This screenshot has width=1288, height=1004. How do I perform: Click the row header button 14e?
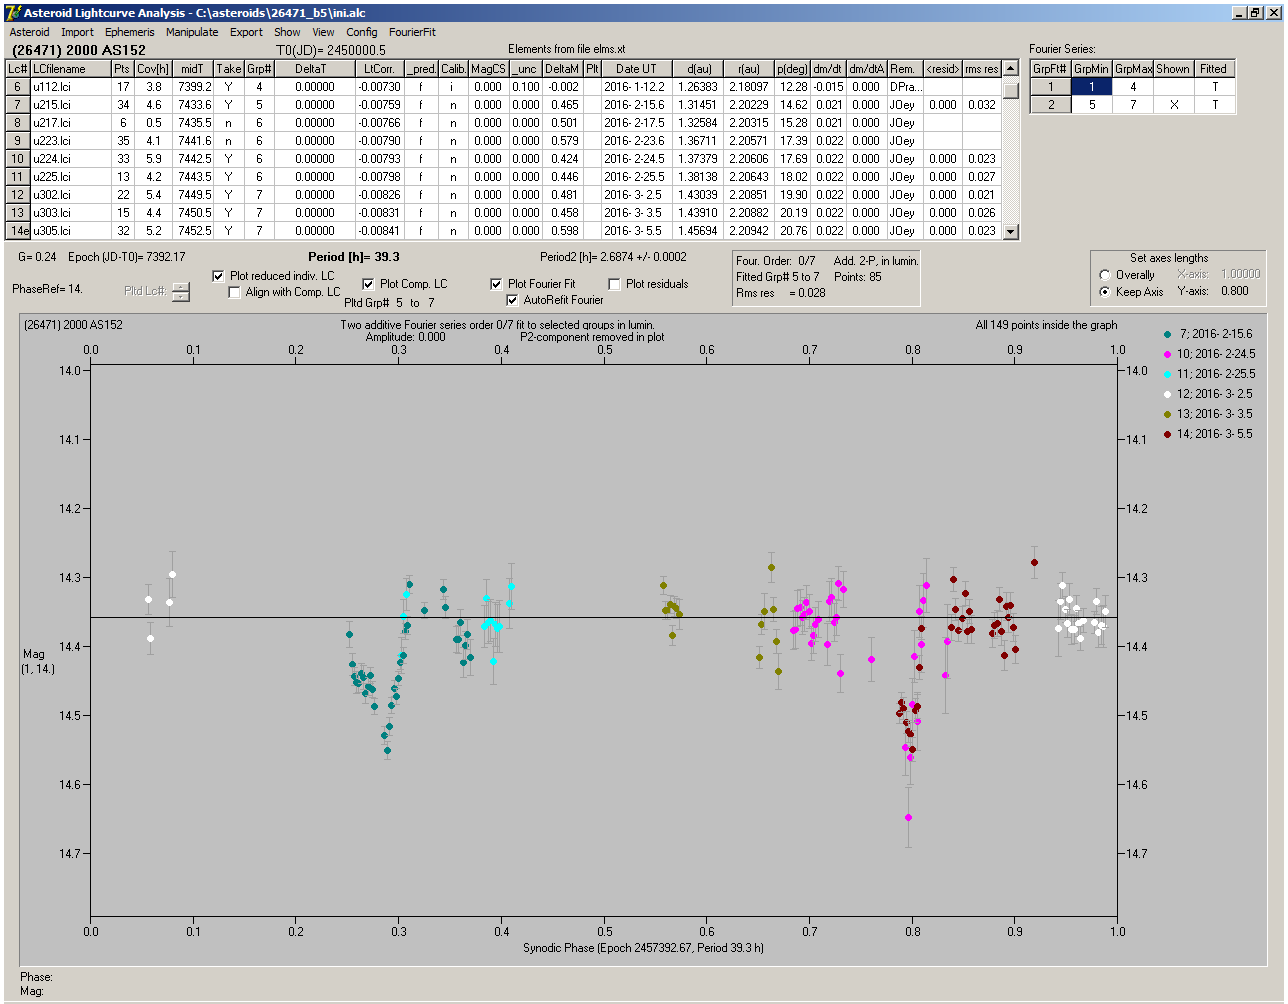point(18,231)
